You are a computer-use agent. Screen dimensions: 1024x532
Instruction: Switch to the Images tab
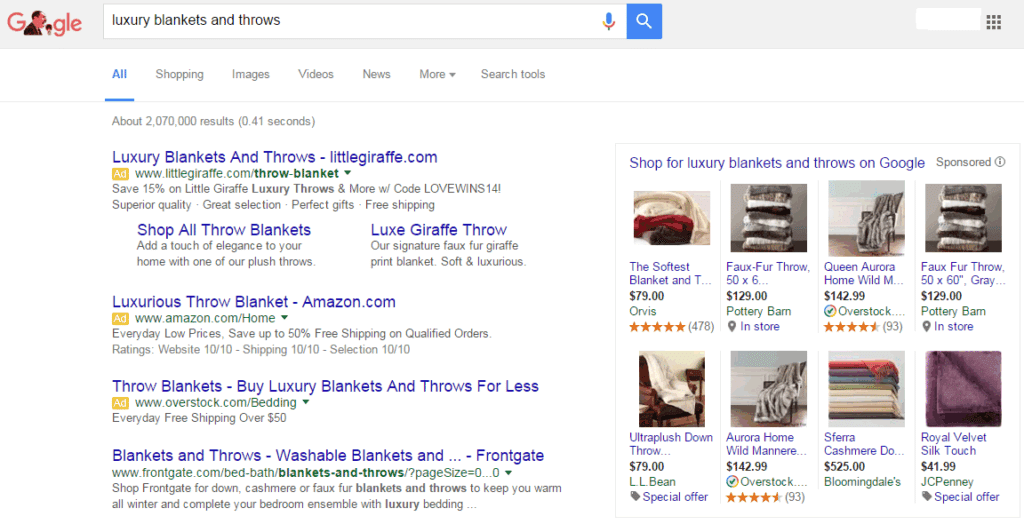coord(250,74)
